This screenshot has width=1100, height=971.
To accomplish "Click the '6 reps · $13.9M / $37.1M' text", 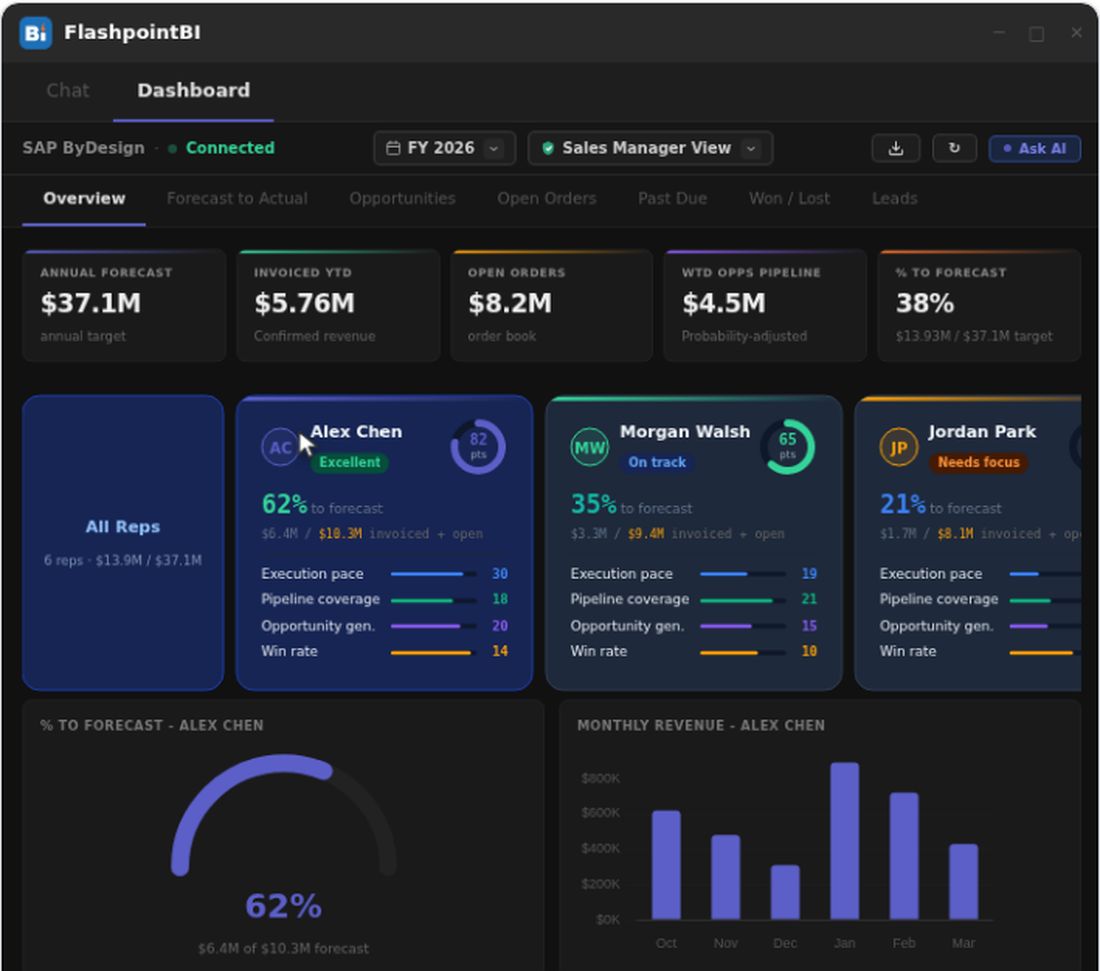I will coord(123,560).
